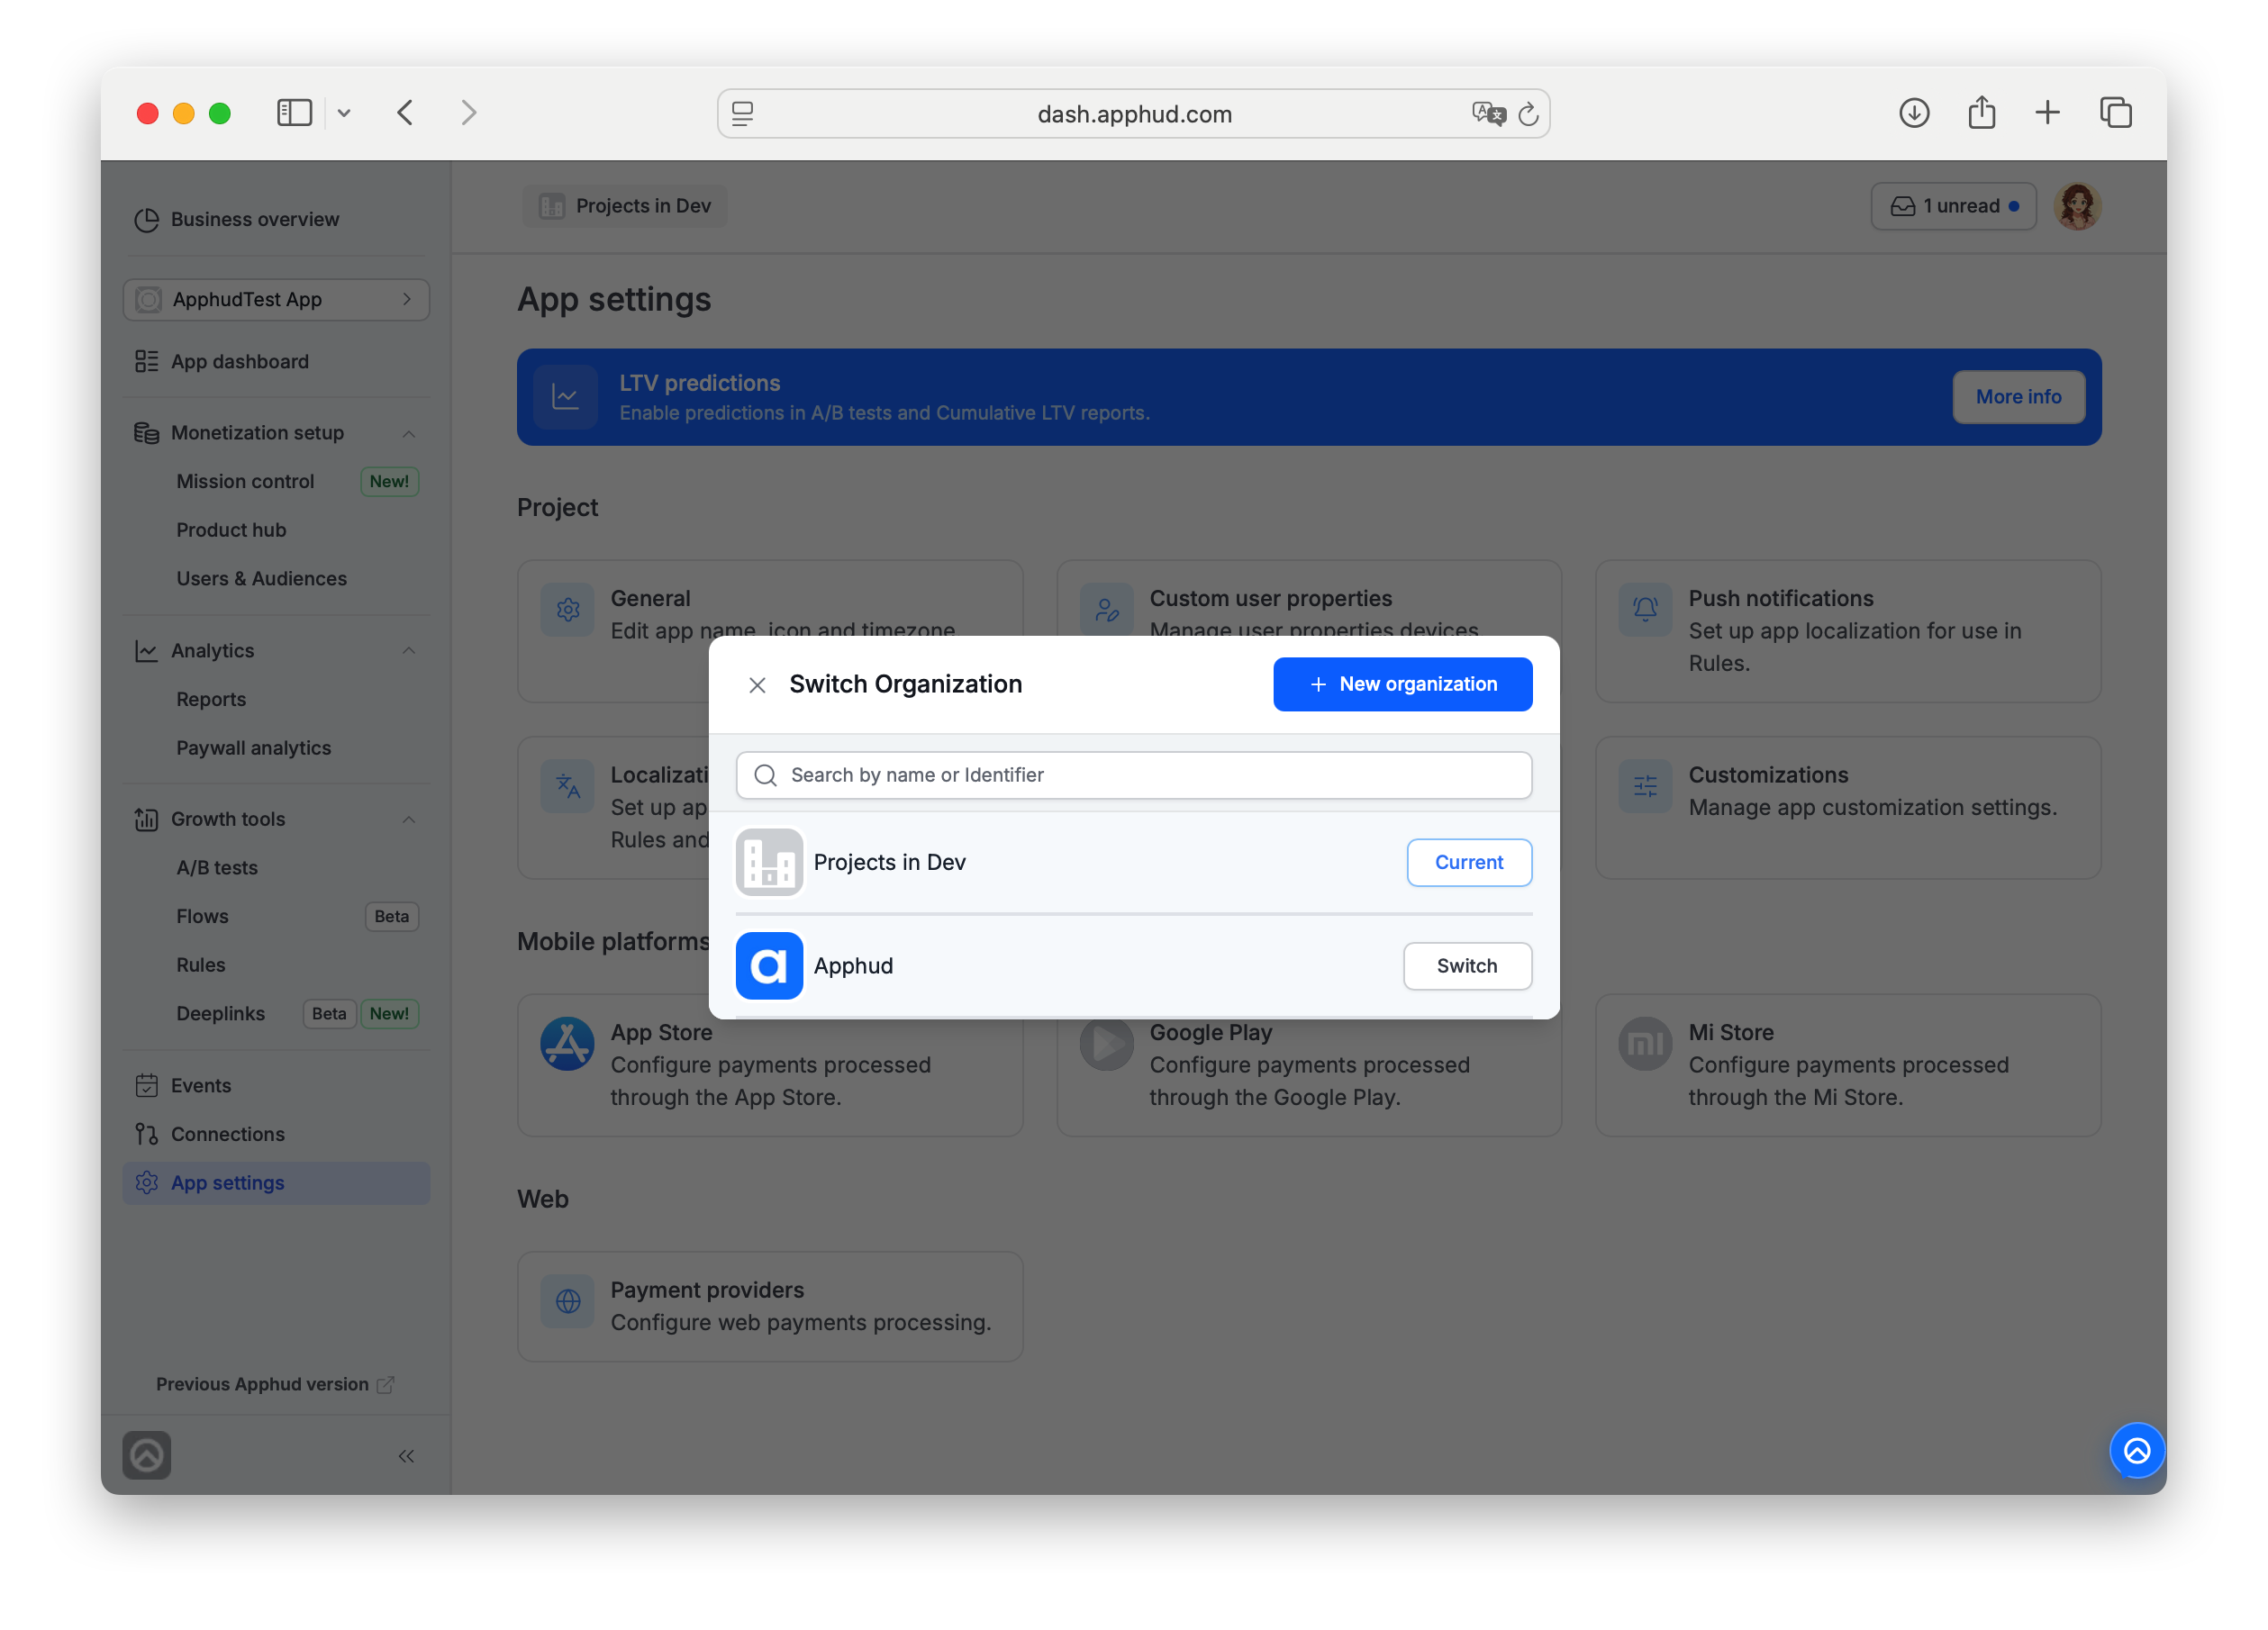Click the Current button for Projects in Dev

1468,862
